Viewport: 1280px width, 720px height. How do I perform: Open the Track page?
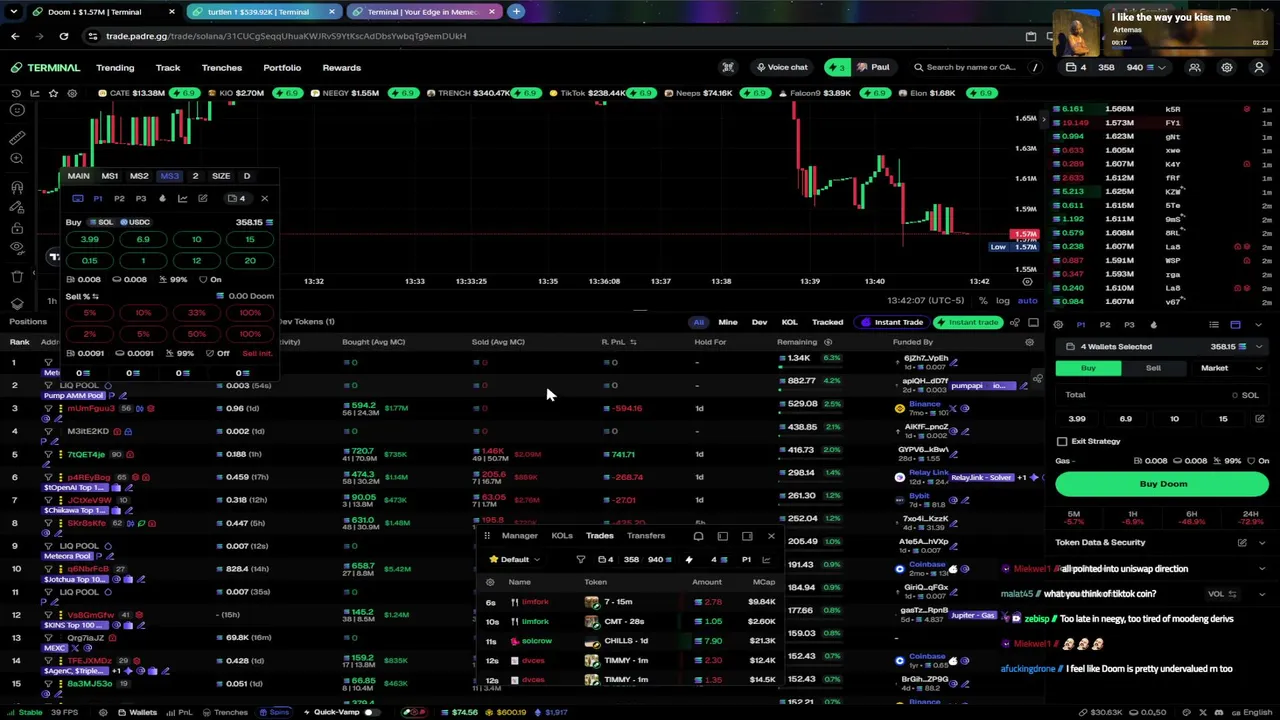(x=168, y=68)
